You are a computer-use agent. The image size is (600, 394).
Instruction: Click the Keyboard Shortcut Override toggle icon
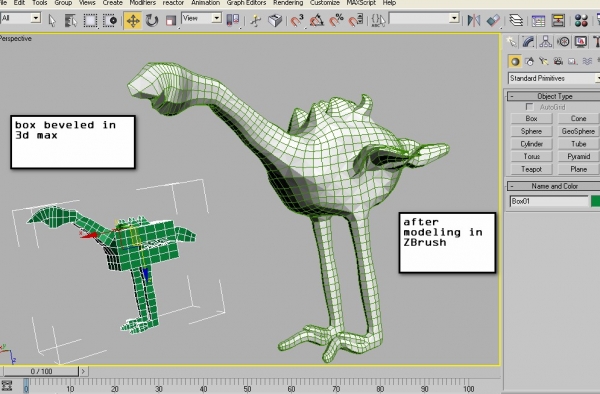[x=275, y=20]
